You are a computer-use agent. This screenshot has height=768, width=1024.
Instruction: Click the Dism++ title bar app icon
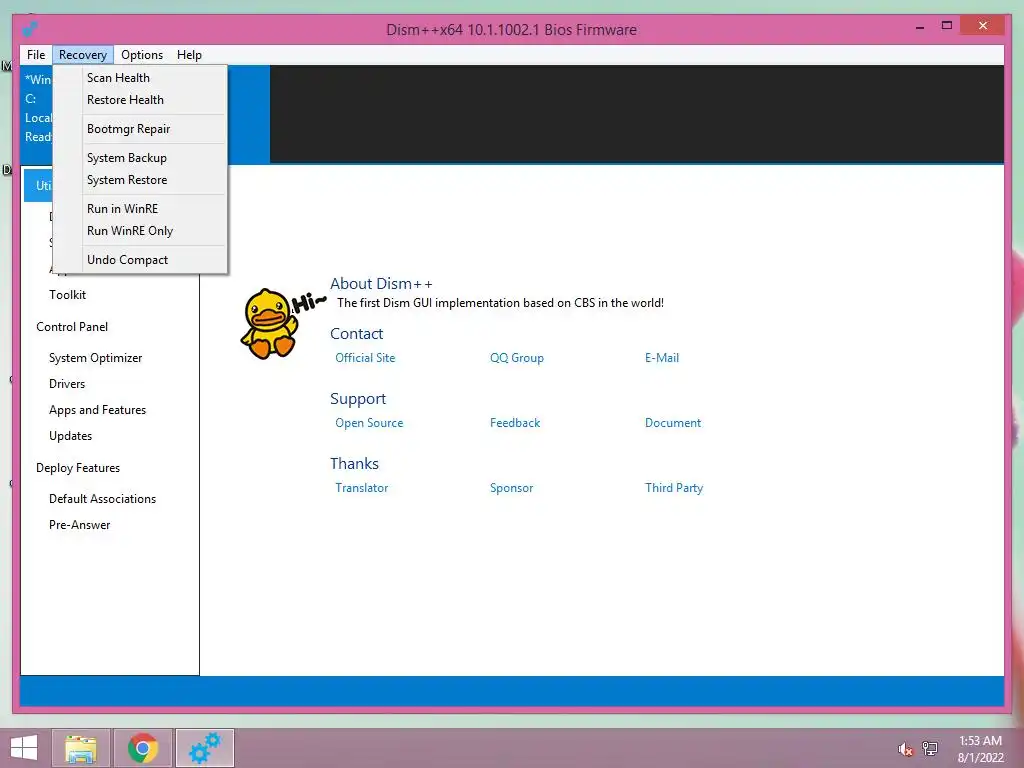pos(29,29)
